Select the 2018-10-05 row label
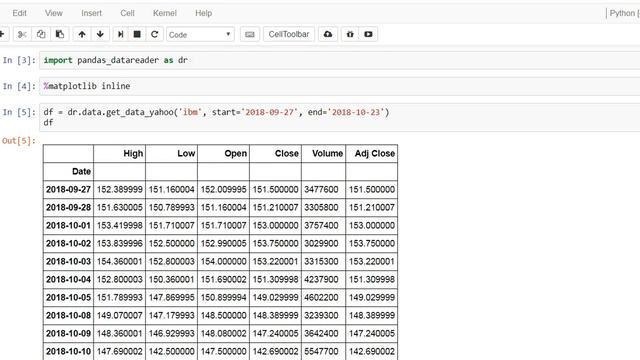This screenshot has height=360, width=640. pos(68,297)
